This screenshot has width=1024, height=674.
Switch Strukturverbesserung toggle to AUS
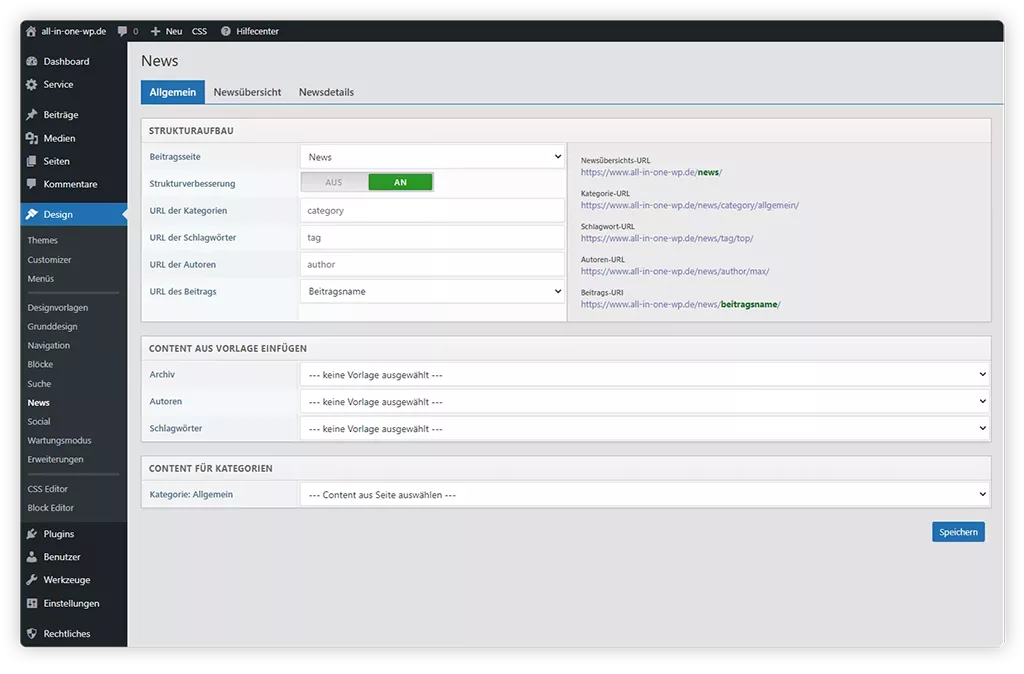pyautogui.click(x=334, y=183)
